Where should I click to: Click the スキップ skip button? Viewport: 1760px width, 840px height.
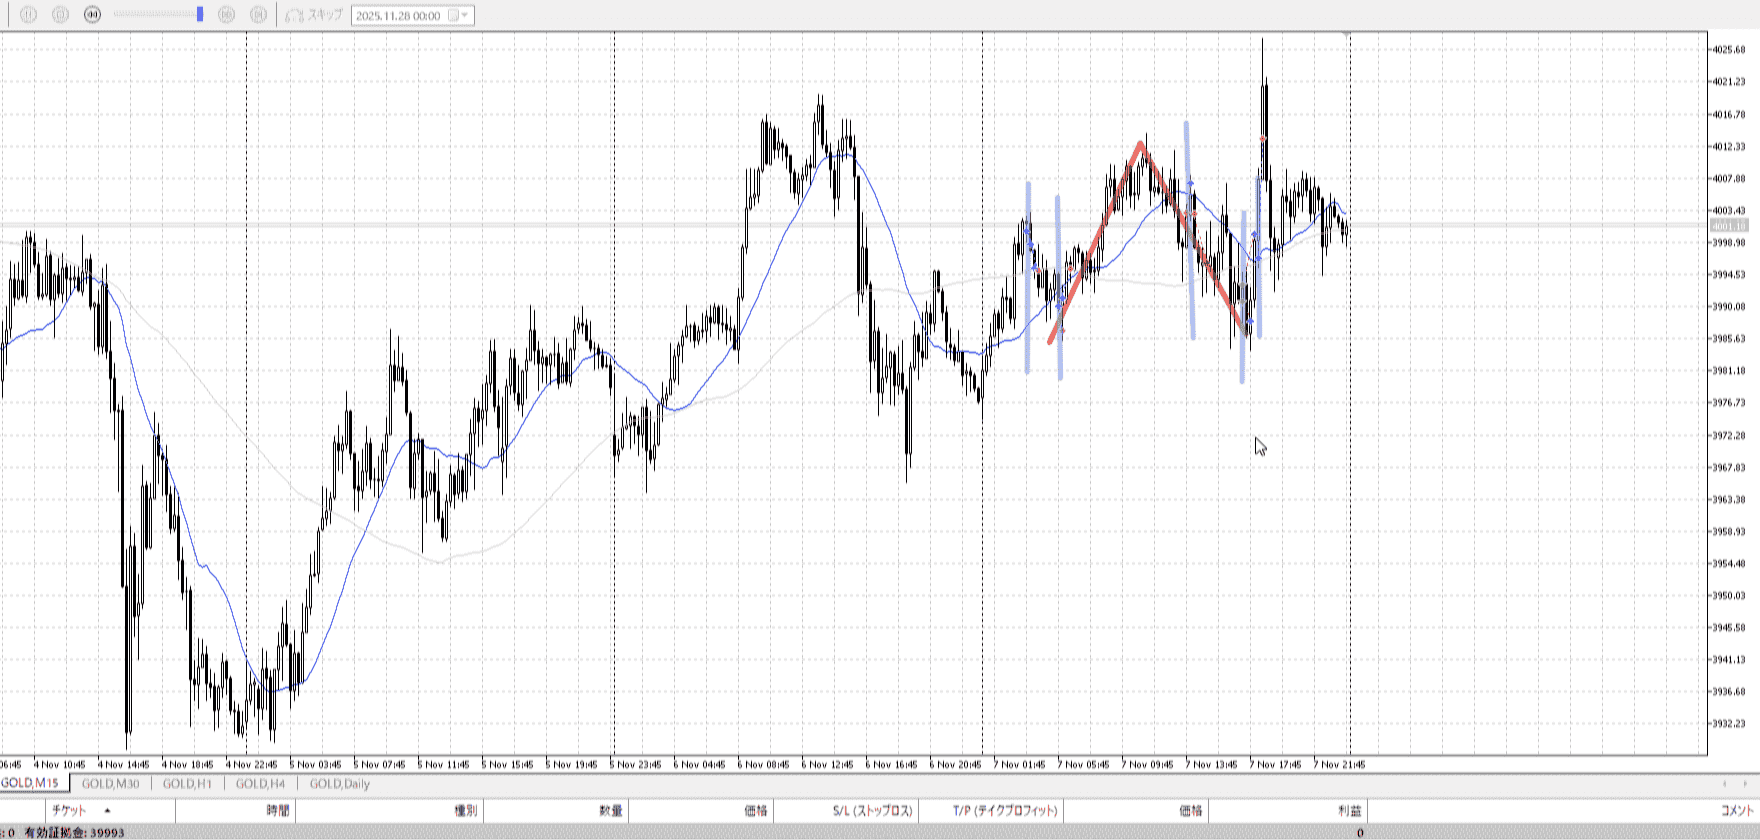[314, 15]
